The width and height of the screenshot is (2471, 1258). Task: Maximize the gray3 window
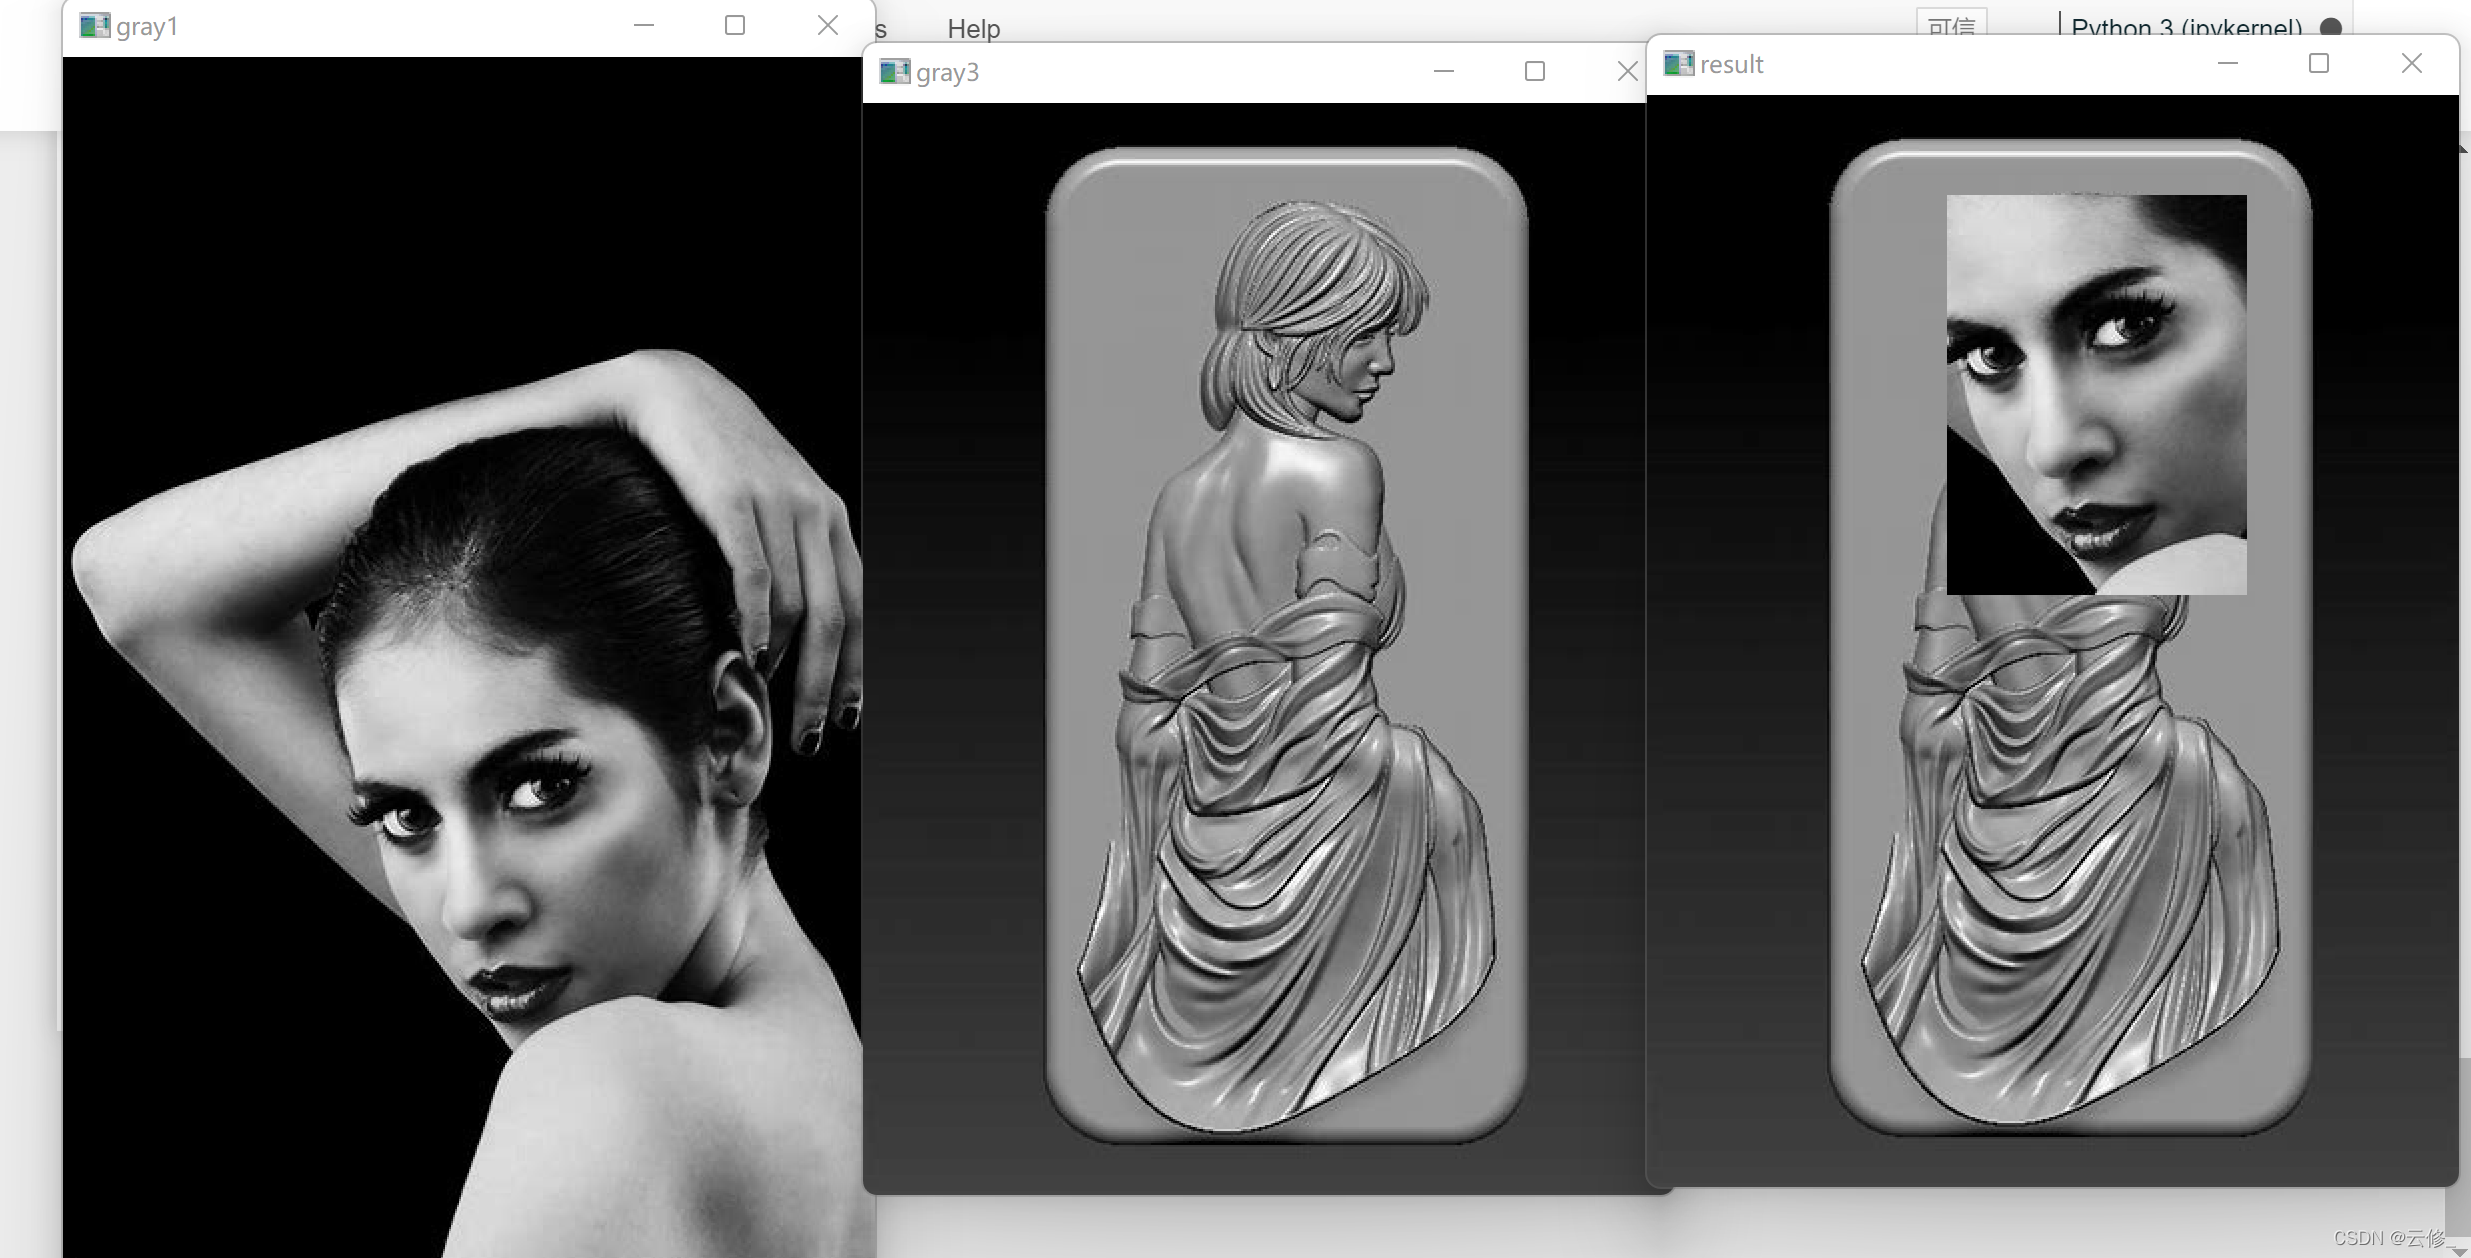1535,72
